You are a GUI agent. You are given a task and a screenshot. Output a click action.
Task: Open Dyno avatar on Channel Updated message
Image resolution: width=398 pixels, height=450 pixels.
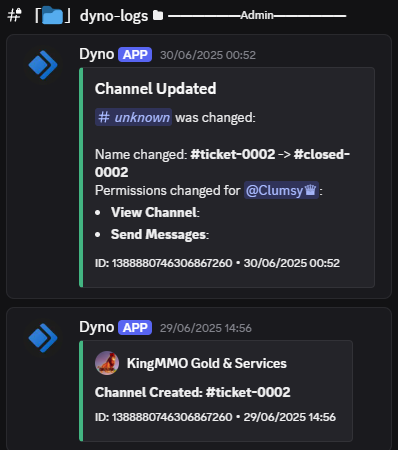(43, 65)
